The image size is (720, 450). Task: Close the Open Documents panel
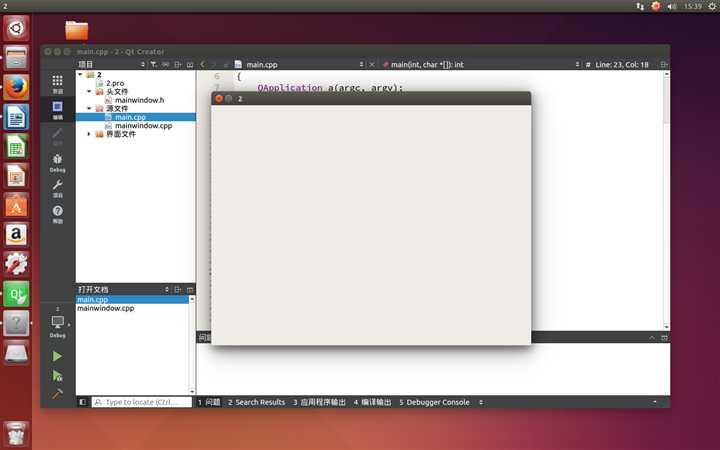190,290
